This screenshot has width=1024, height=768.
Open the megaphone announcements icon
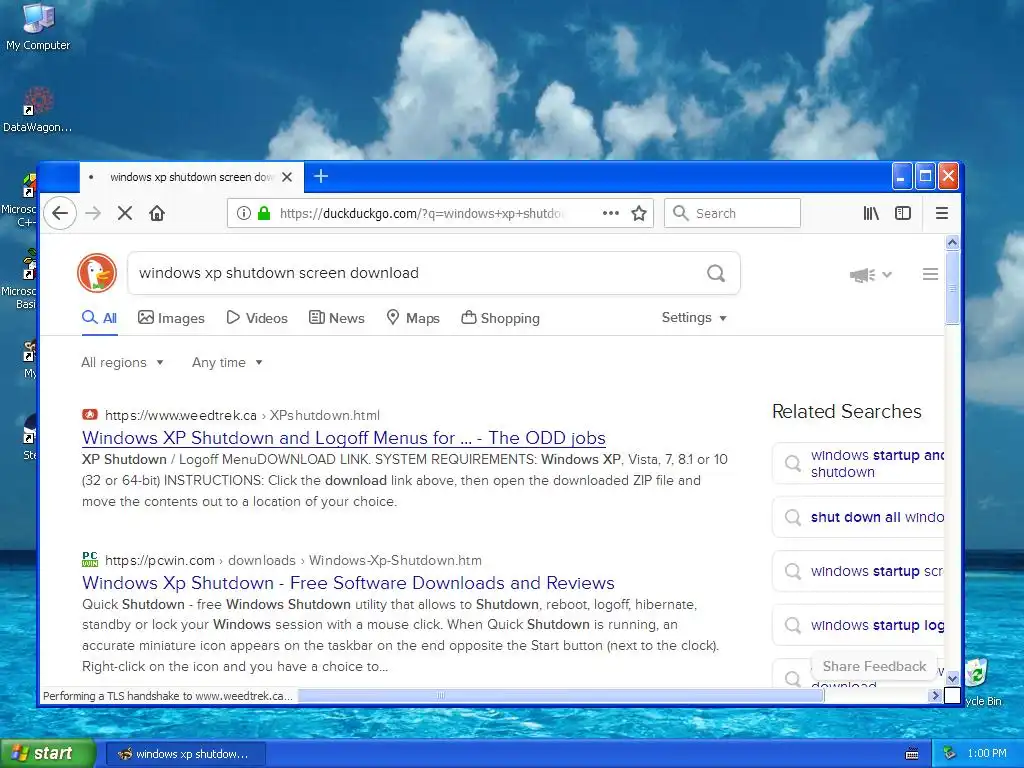tap(862, 275)
